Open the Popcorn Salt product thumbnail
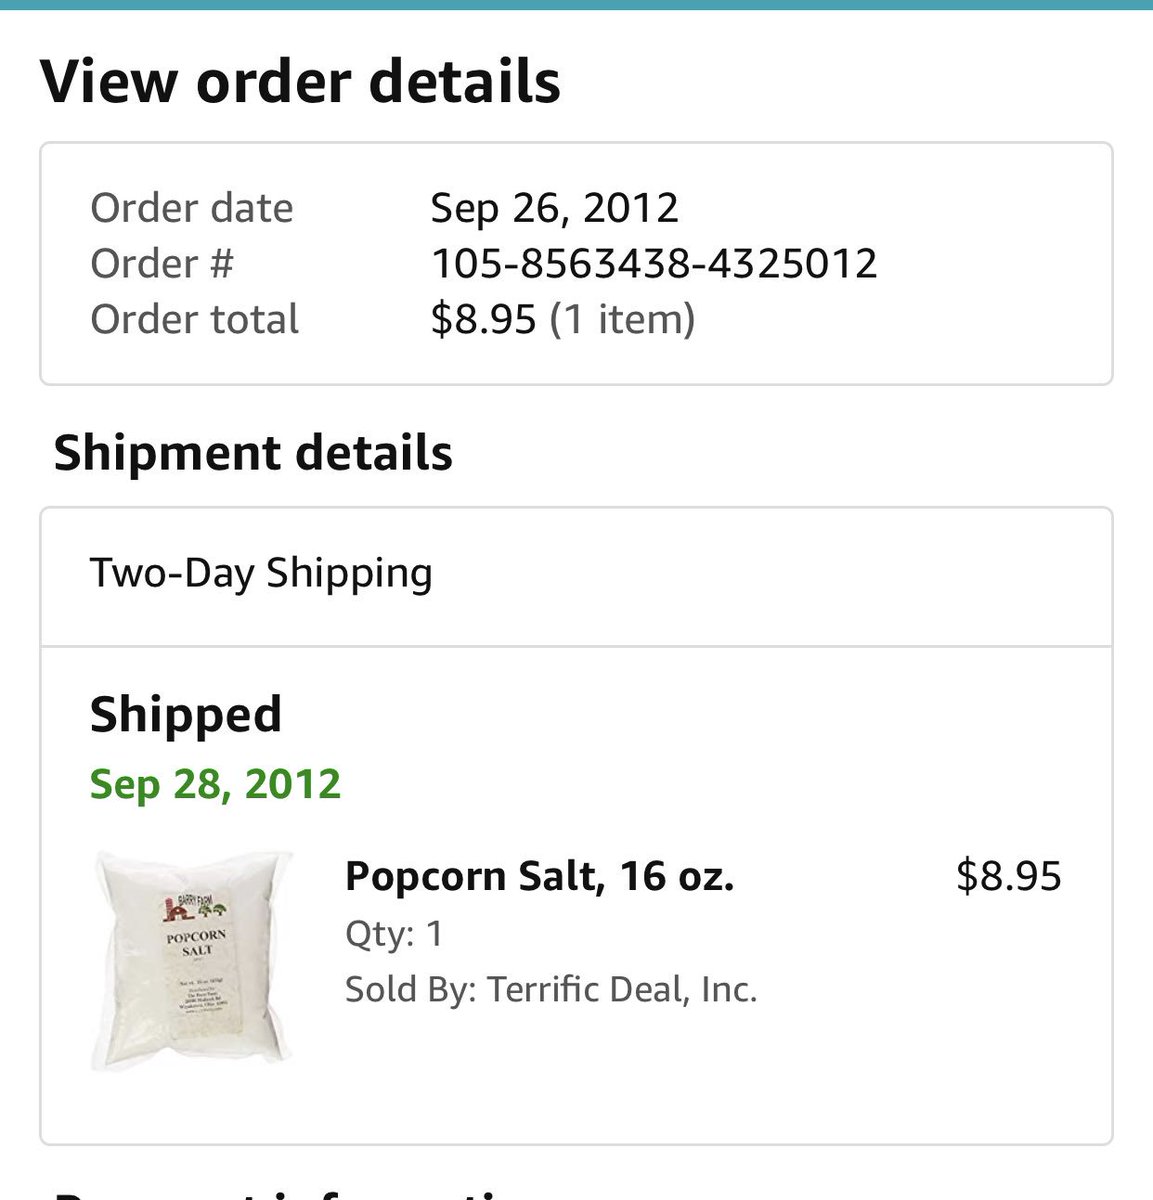1153x1200 pixels. tap(193, 962)
